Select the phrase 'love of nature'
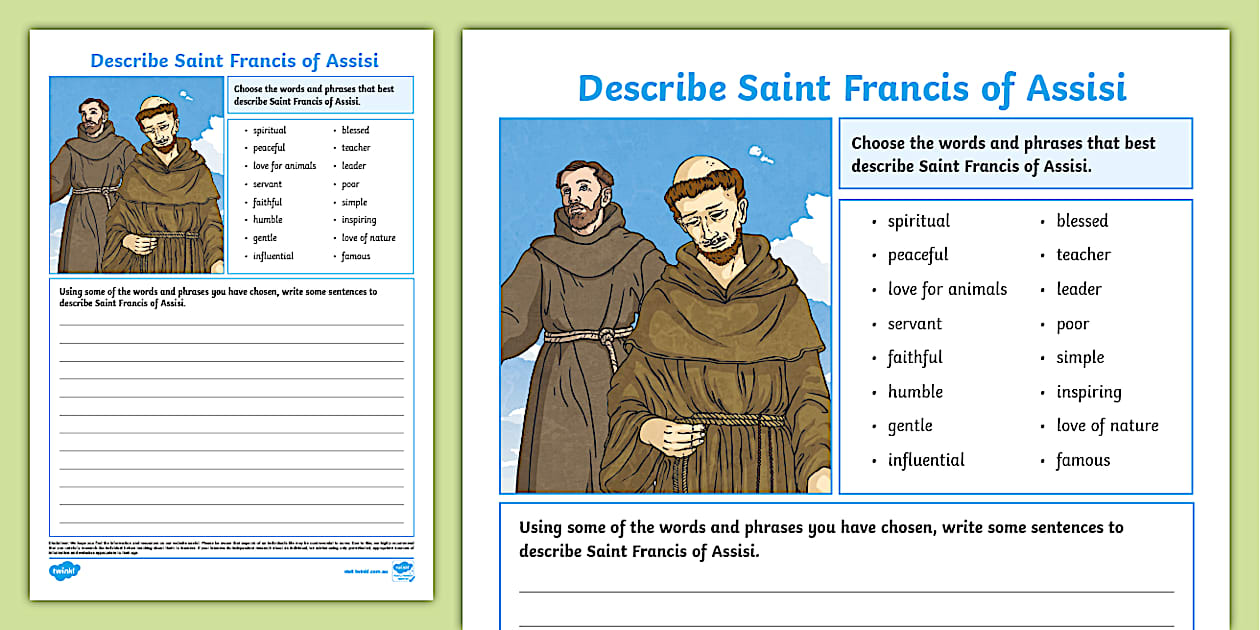The image size is (1260, 630). (1107, 425)
